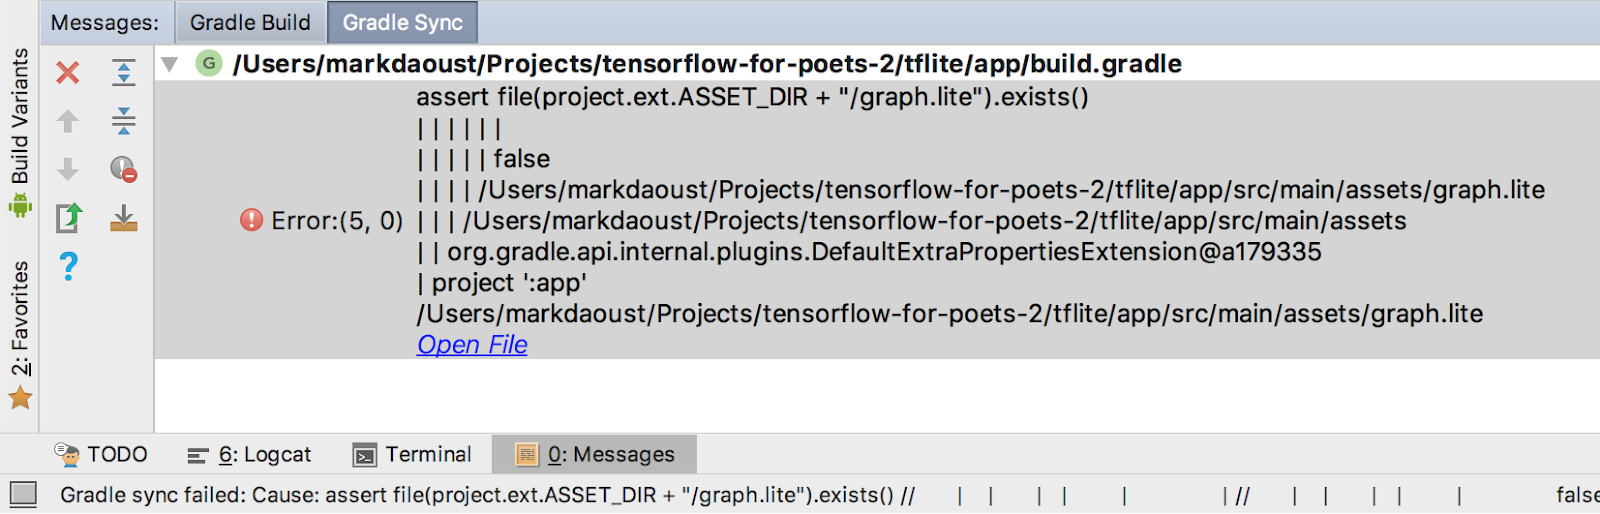
Task: Select the Gradle Sync tab
Action: (x=402, y=22)
